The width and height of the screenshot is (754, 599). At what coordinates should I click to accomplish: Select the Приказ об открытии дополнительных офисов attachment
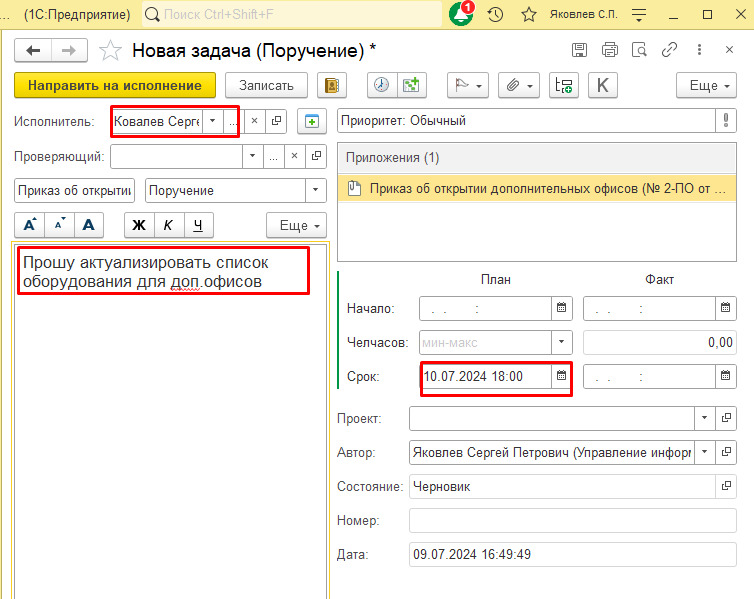coord(537,188)
